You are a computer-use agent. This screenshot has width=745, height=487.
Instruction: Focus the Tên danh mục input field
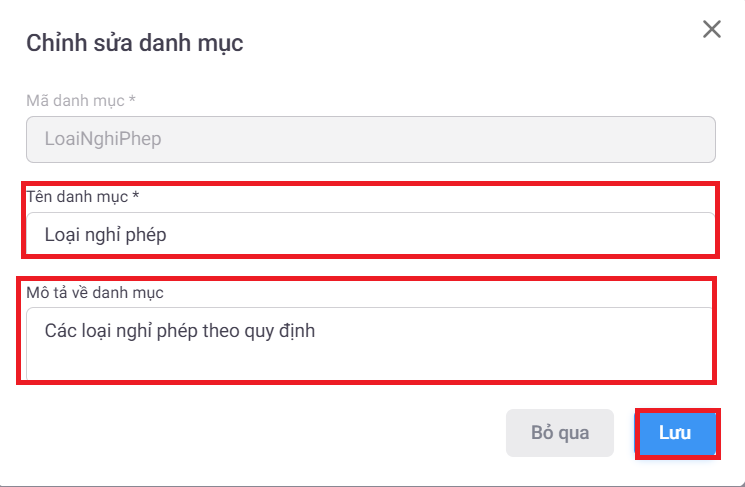coord(370,235)
